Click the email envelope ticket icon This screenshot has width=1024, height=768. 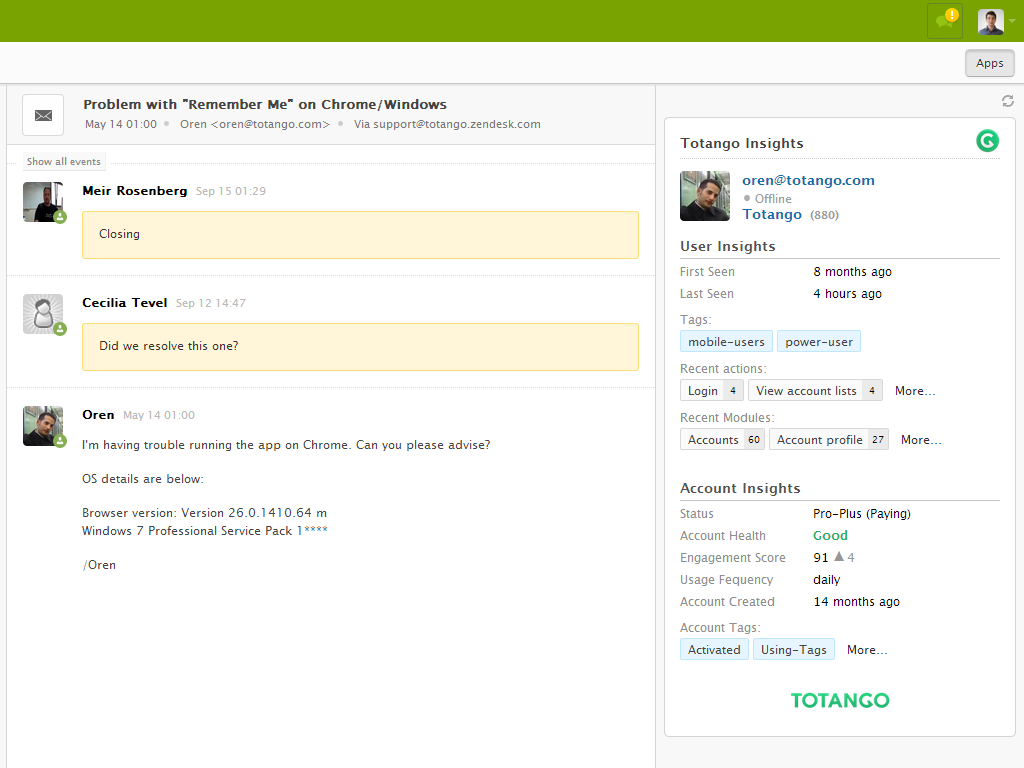(x=43, y=116)
